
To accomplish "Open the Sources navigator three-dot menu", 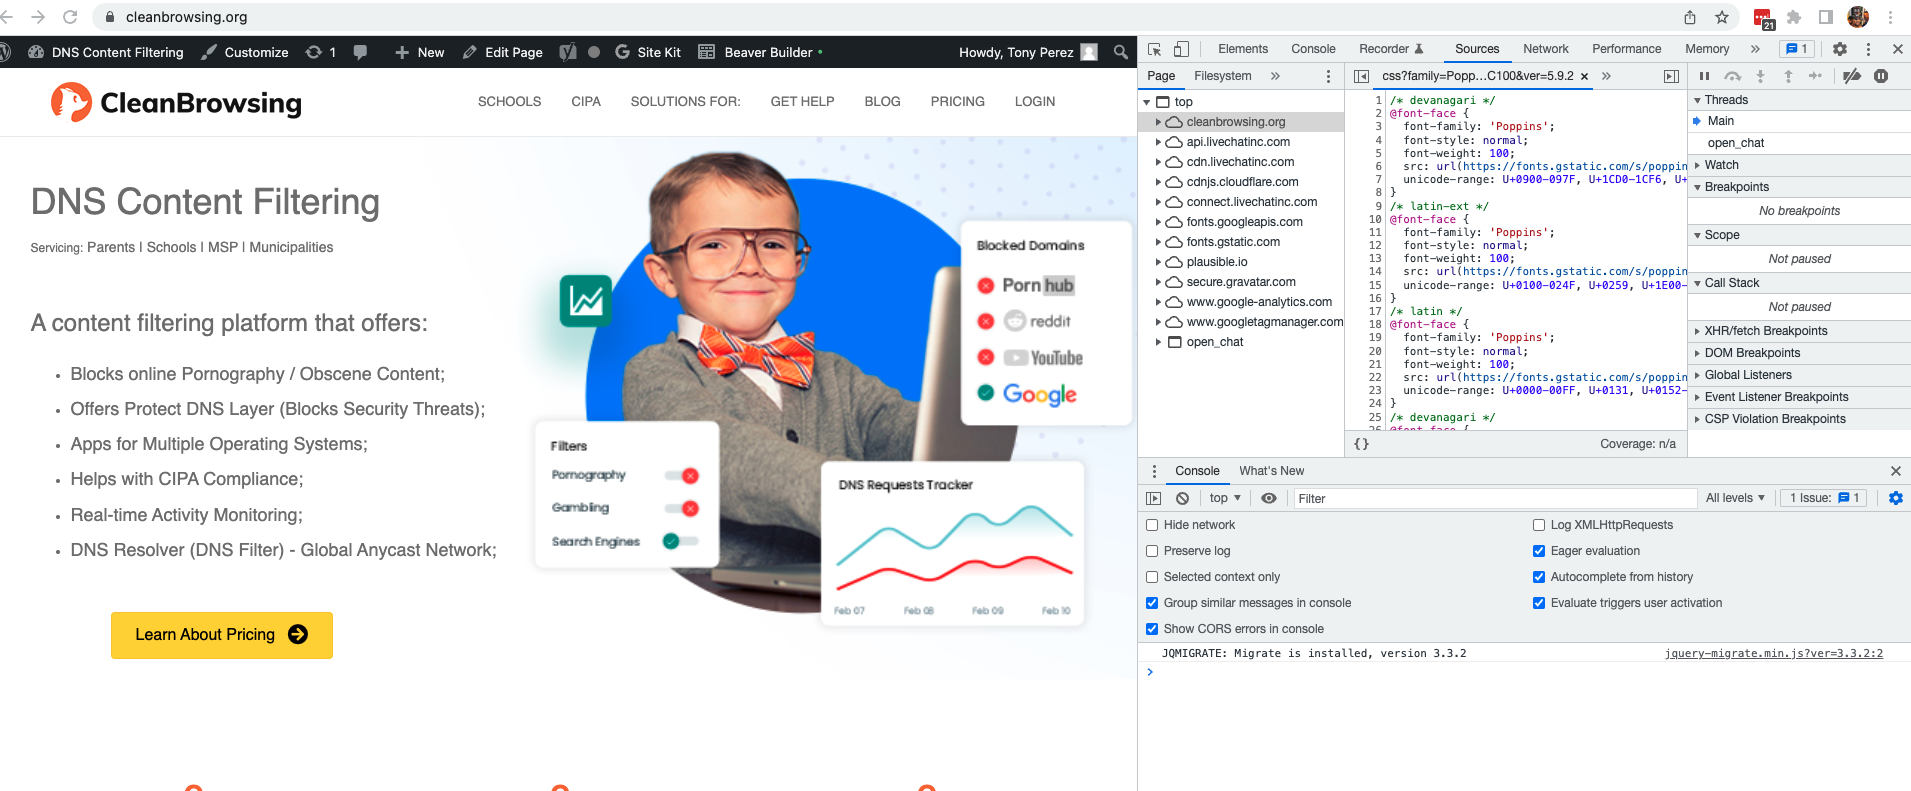I will (1328, 76).
